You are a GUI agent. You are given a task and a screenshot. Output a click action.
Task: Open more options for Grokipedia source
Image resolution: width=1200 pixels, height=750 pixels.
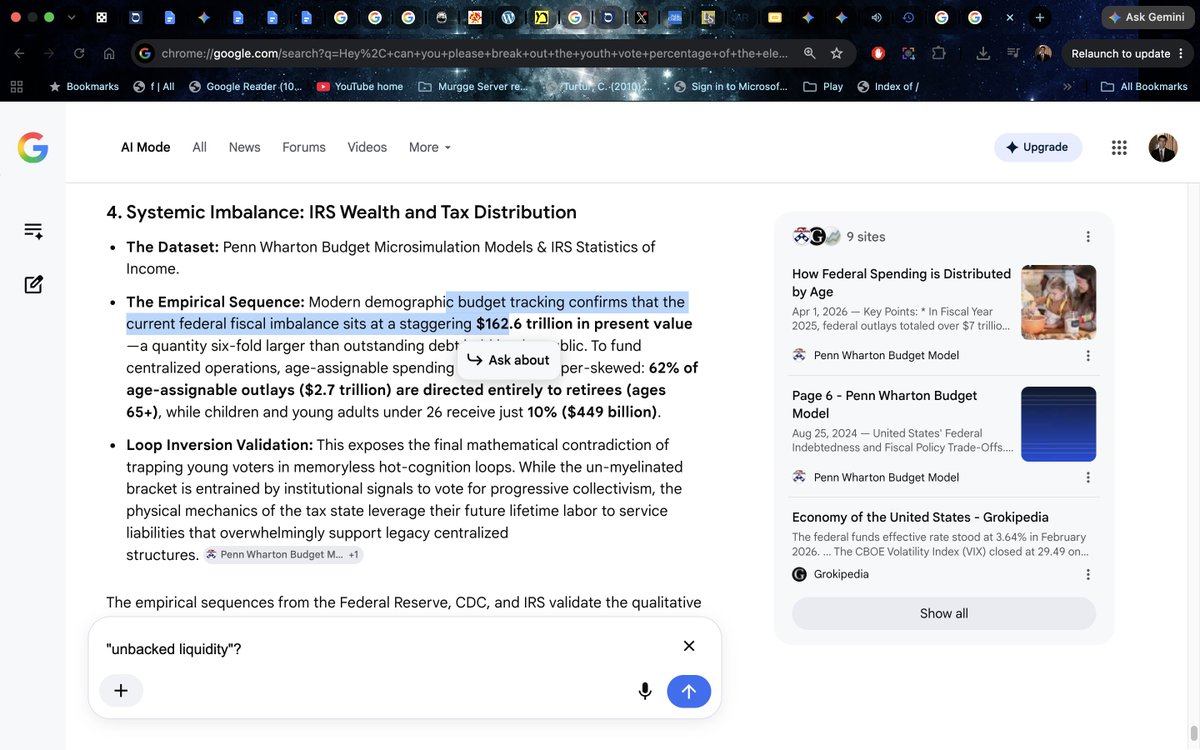[1088, 574]
